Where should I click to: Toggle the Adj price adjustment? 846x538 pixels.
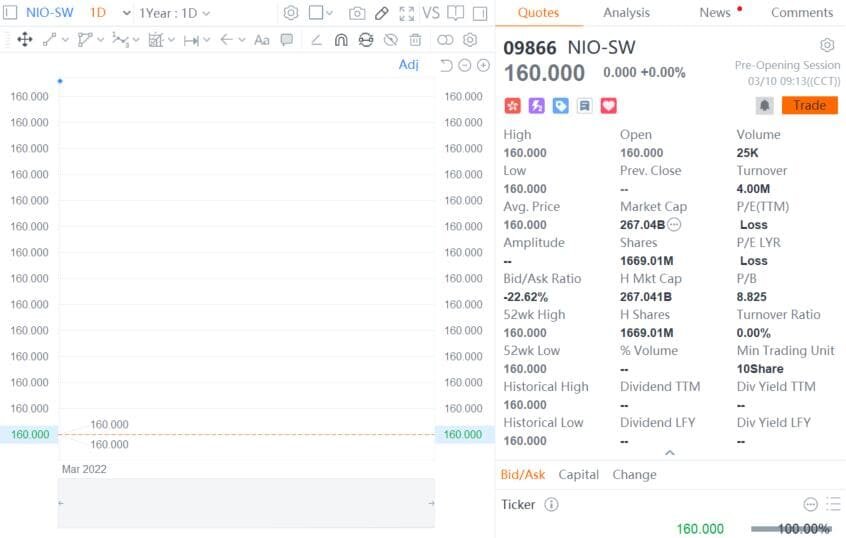408,64
